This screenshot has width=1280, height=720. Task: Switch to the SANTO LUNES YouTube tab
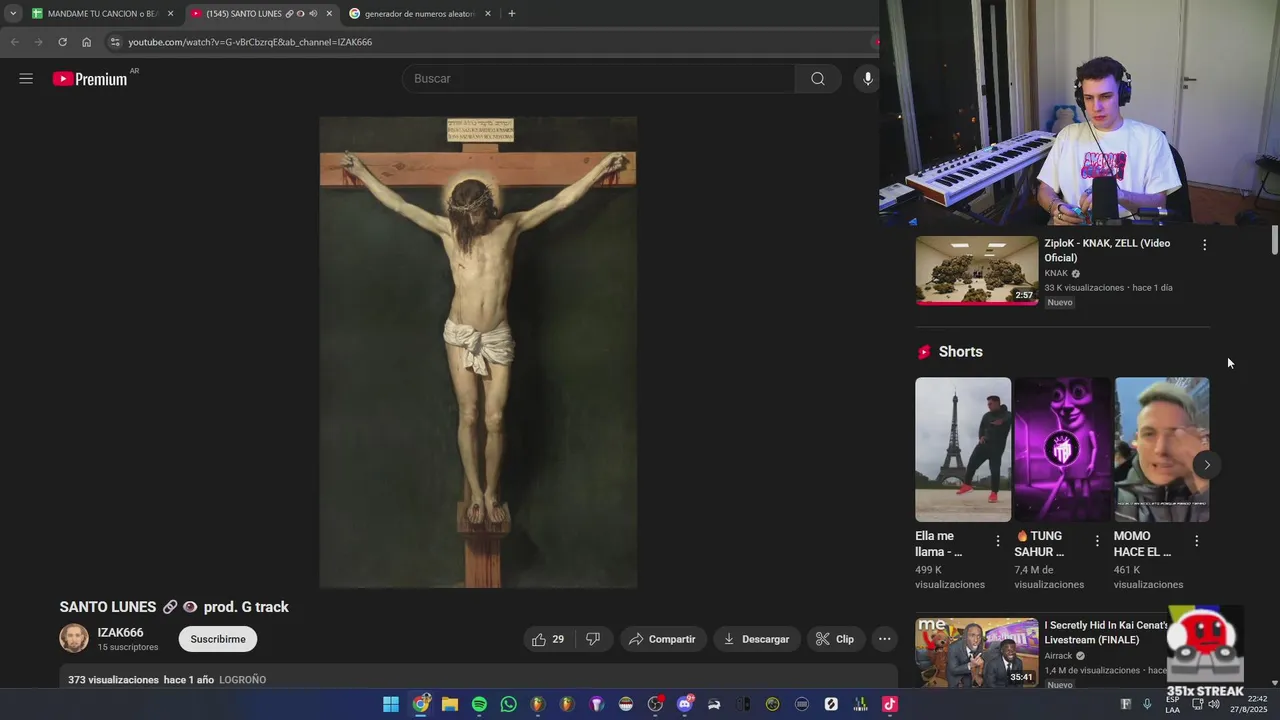click(262, 14)
